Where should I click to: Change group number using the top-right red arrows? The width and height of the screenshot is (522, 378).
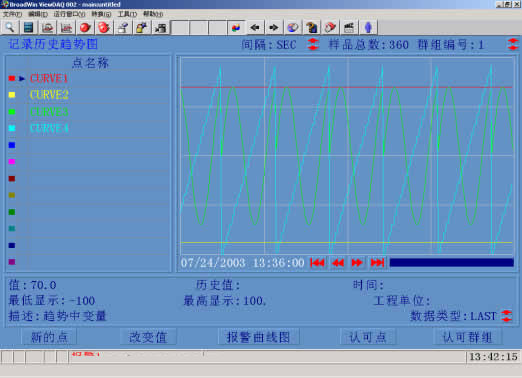pos(513,44)
